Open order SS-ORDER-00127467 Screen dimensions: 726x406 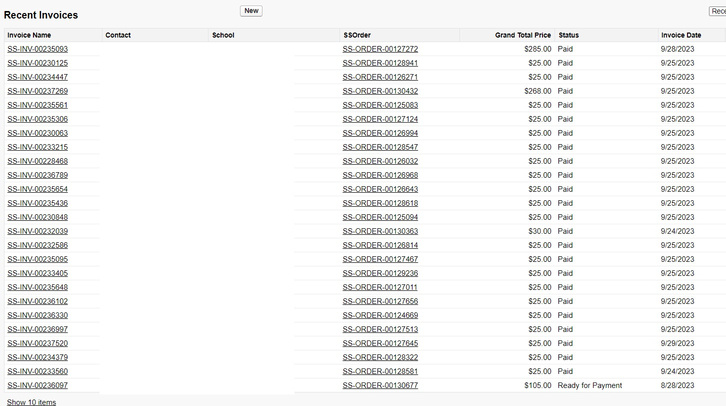point(380,259)
